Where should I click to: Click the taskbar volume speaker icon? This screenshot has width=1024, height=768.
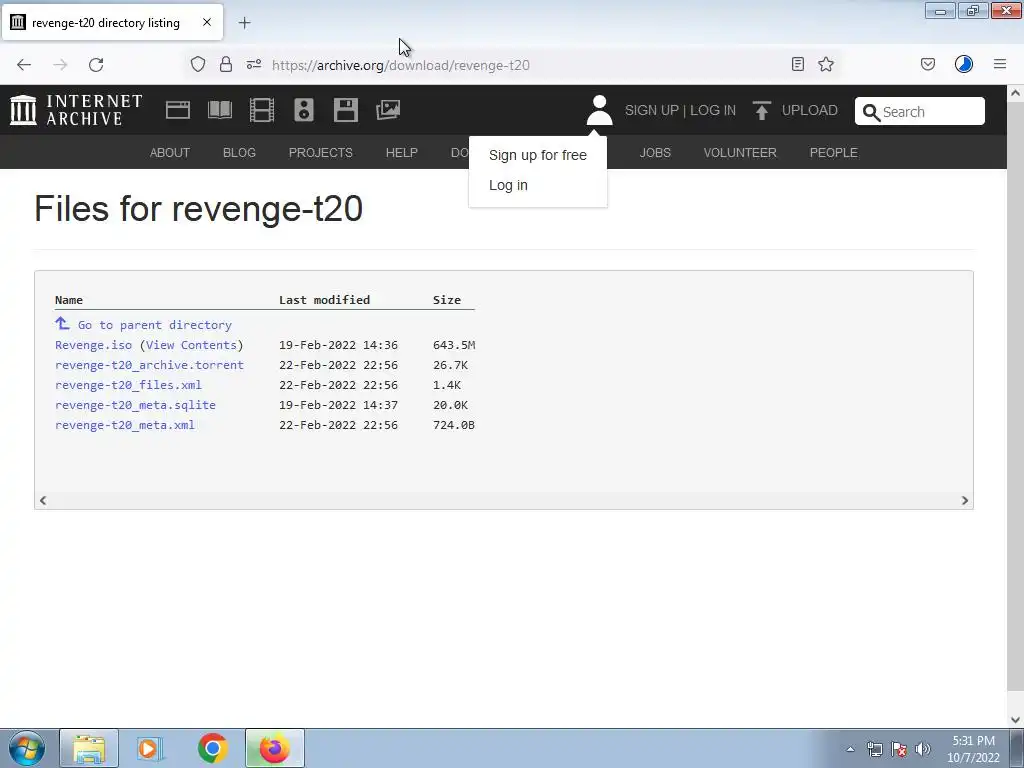point(923,749)
